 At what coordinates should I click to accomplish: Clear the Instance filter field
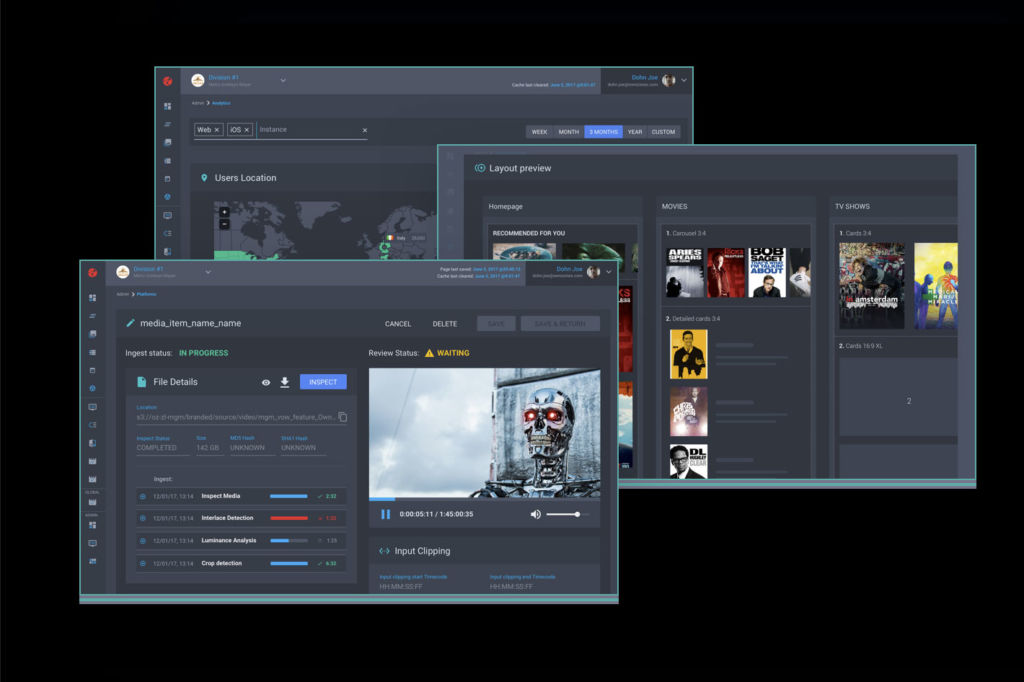[x=364, y=130]
